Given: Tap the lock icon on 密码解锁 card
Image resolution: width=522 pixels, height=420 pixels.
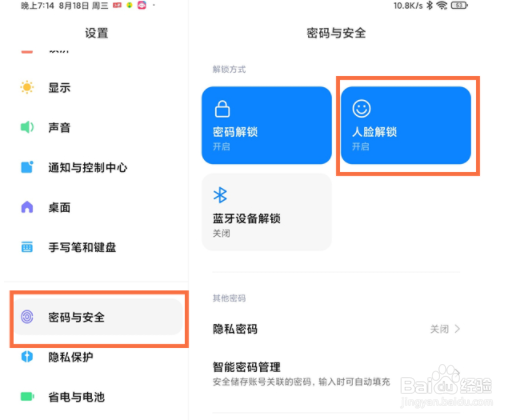Looking at the screenshot, I should click(x=222, y=109).
